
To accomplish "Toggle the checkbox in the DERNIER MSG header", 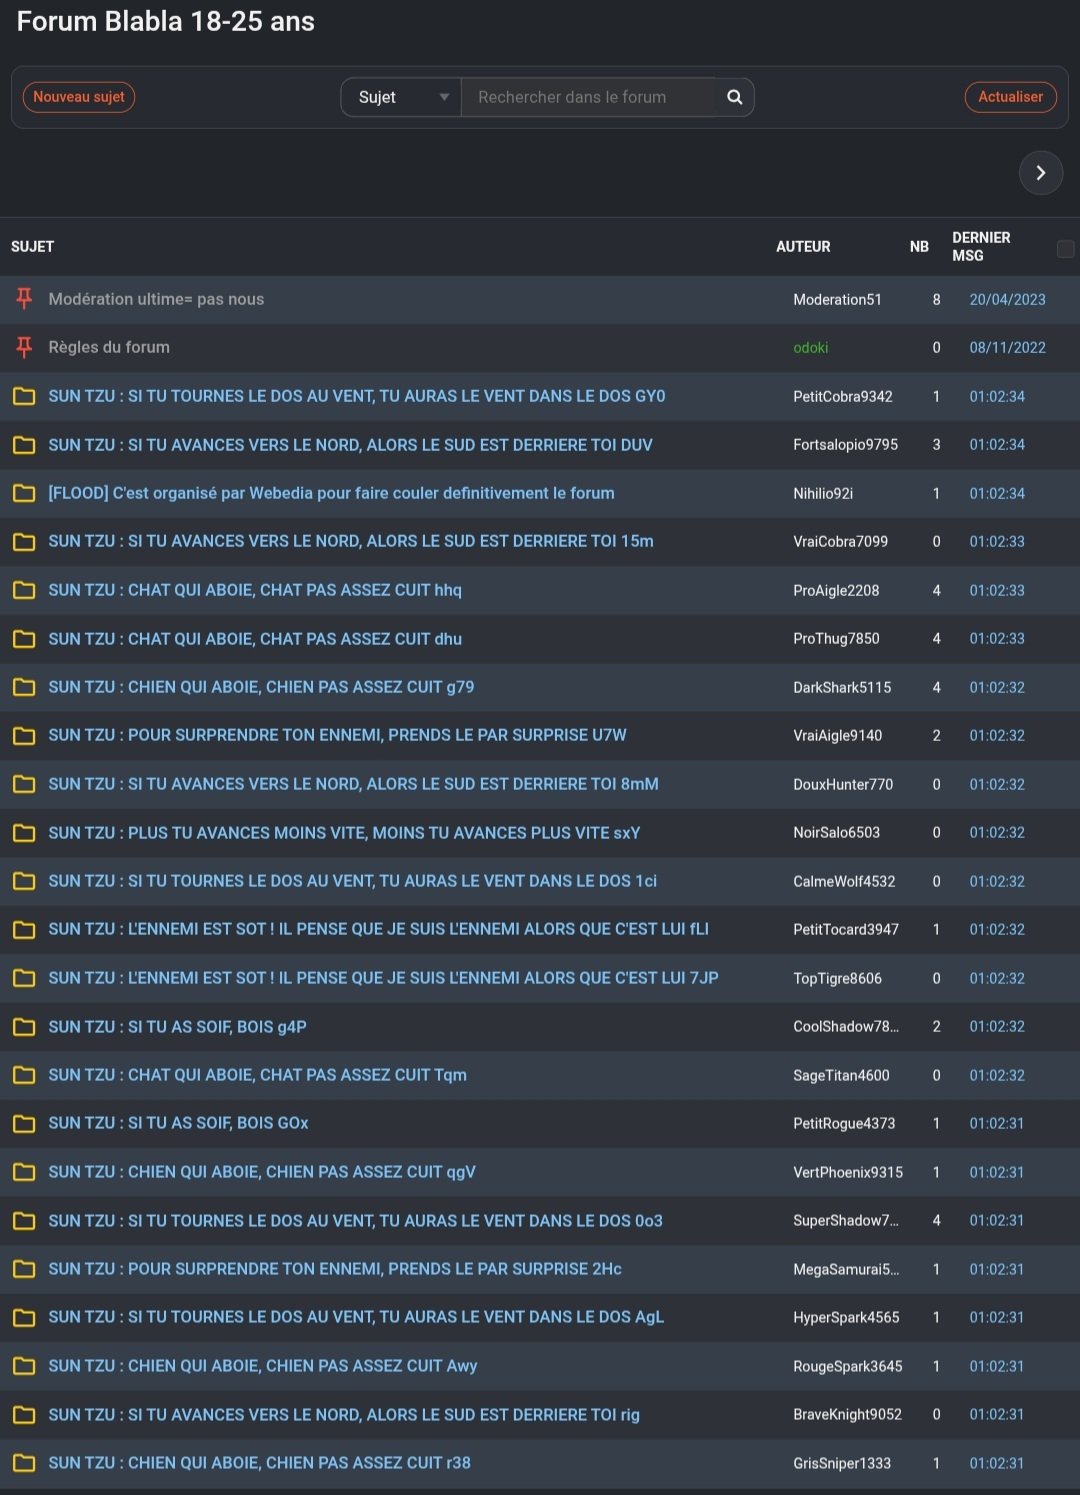I will (x=1065, y=248).
